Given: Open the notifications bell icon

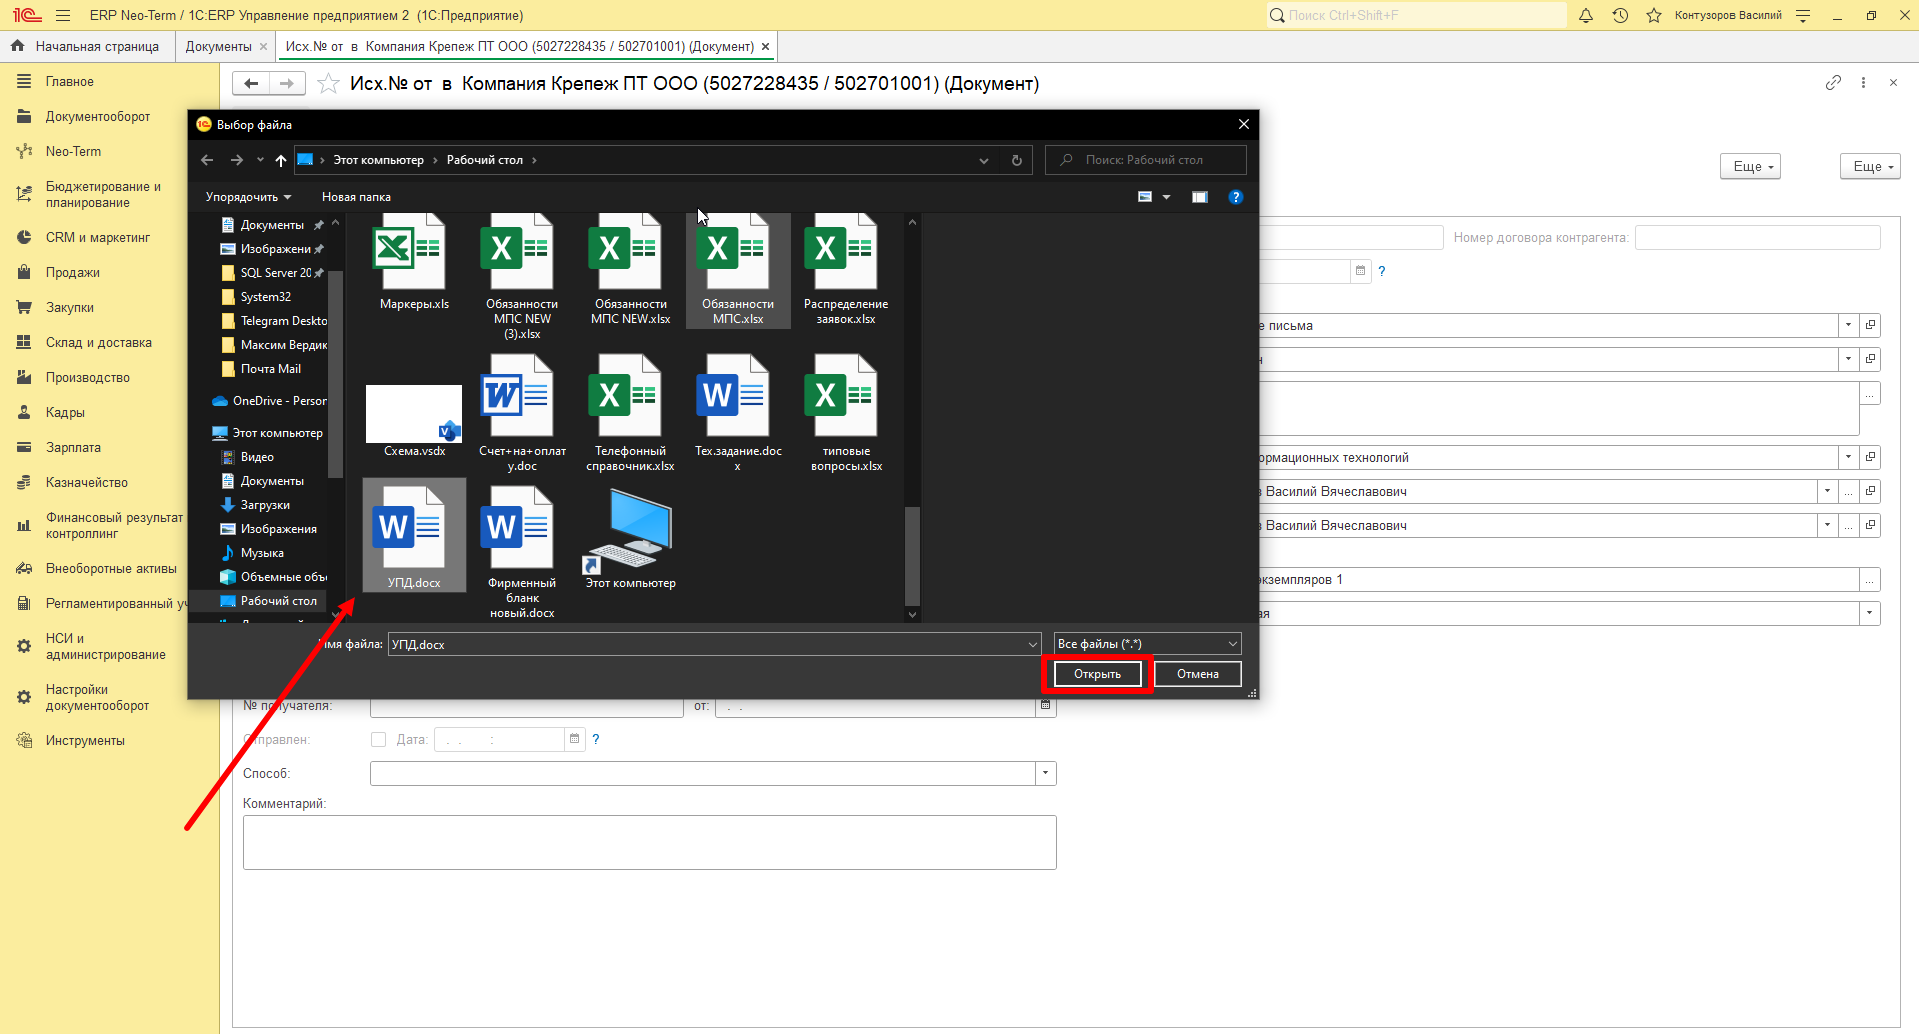Looking at the screenshot, I should click(1586, 15).
